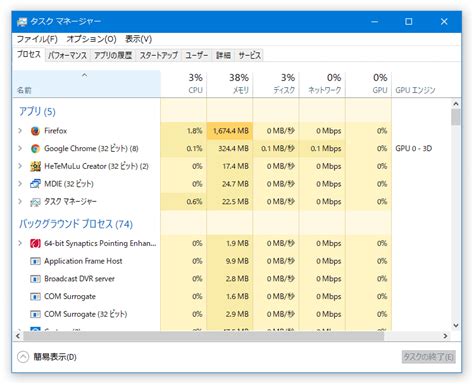Screen dimensions: 474x385
Task: Click the Application Frame Host icon
Action: coord(35,261)
